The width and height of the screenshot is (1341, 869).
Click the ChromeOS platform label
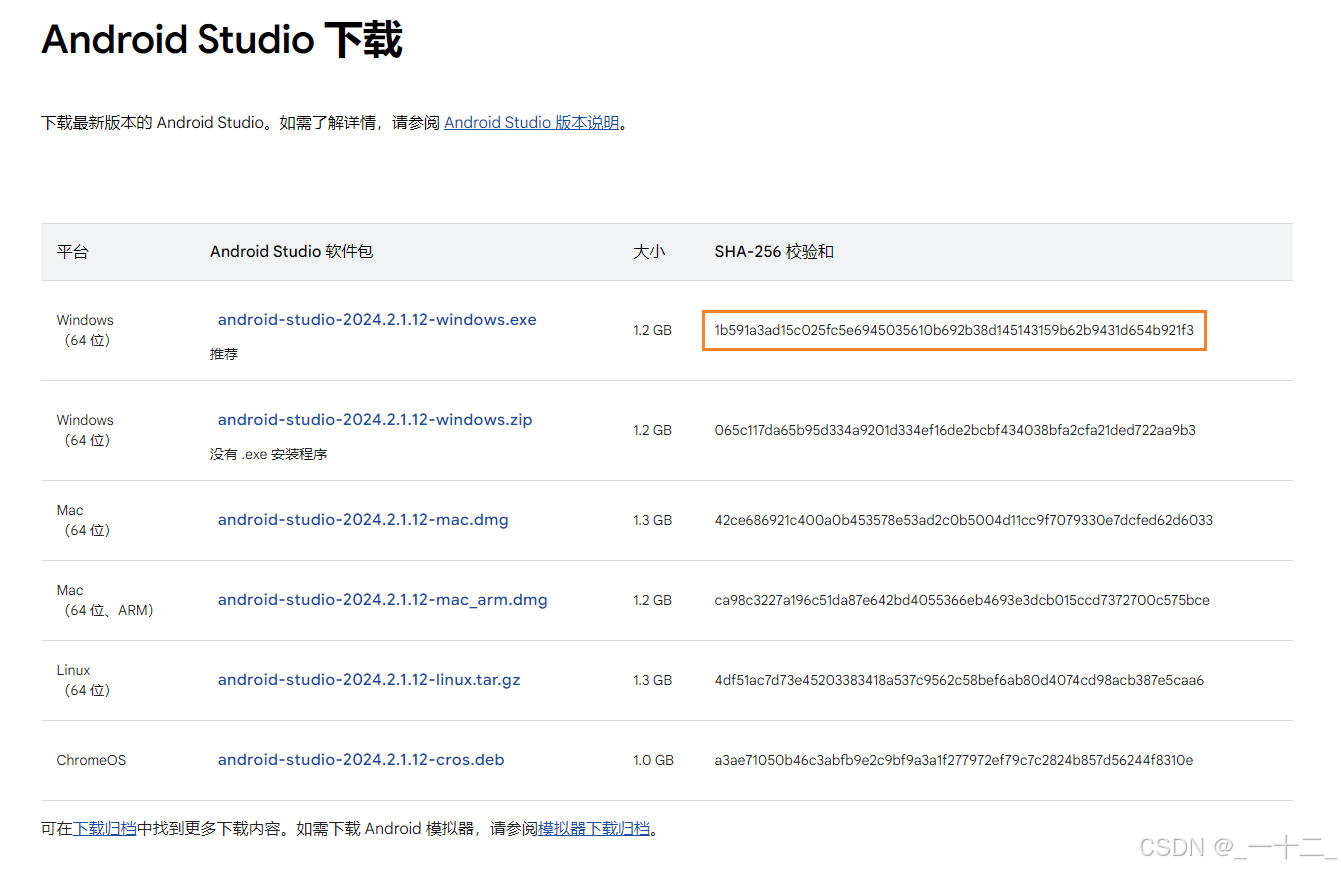[x=91, y=760]
